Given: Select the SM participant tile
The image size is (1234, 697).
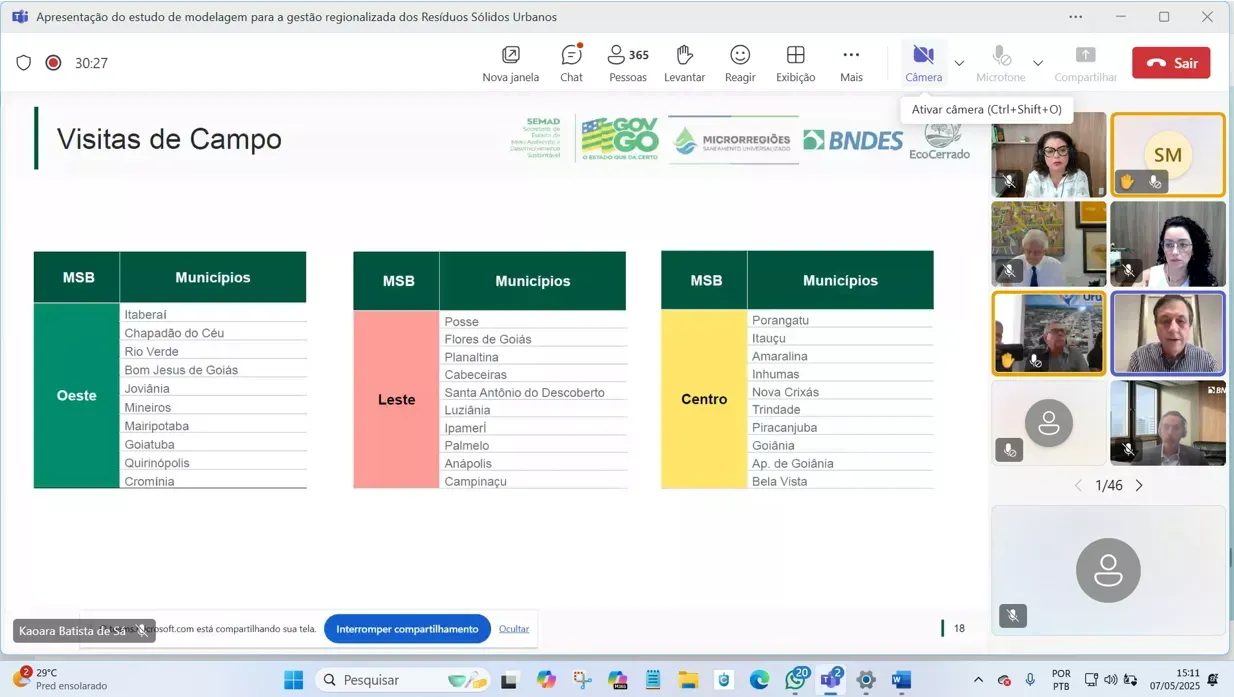Looking at the screenshot, I should (1167, 154).
